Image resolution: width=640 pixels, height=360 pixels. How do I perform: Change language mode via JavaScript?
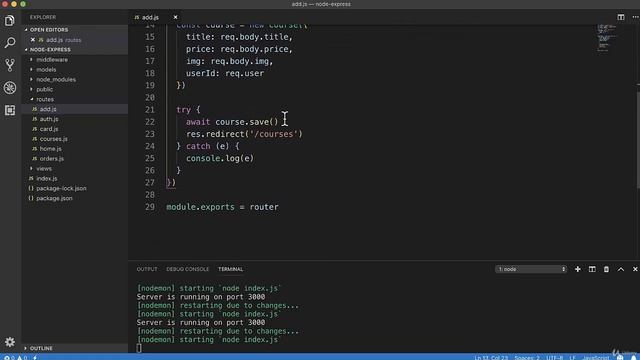click(596, 358)
